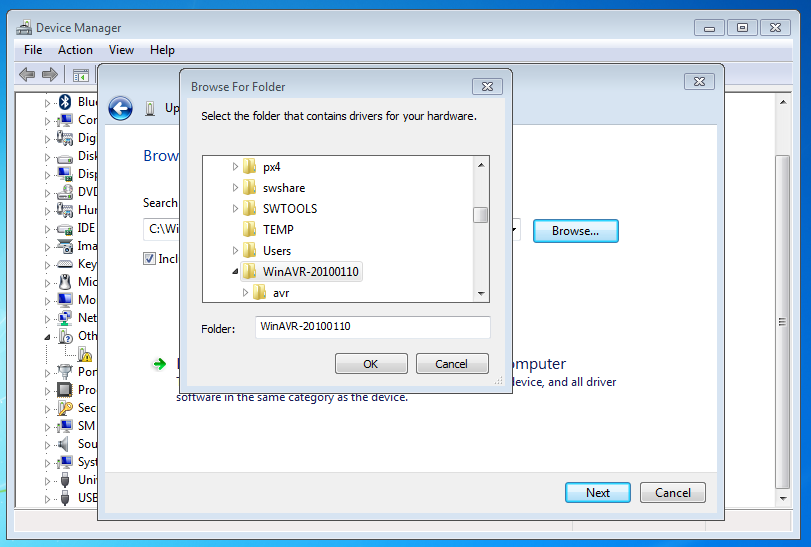
Task: Click the Sound controllers speaker icon
Action: [65, 444]
